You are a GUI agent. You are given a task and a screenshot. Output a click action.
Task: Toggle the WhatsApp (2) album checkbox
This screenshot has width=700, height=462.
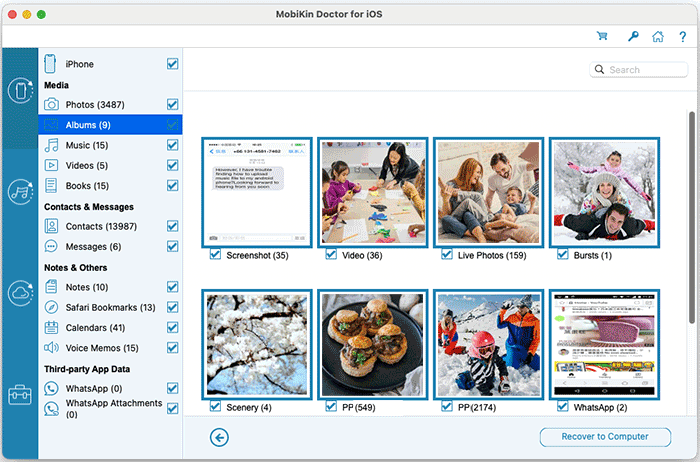click(562, 407)
